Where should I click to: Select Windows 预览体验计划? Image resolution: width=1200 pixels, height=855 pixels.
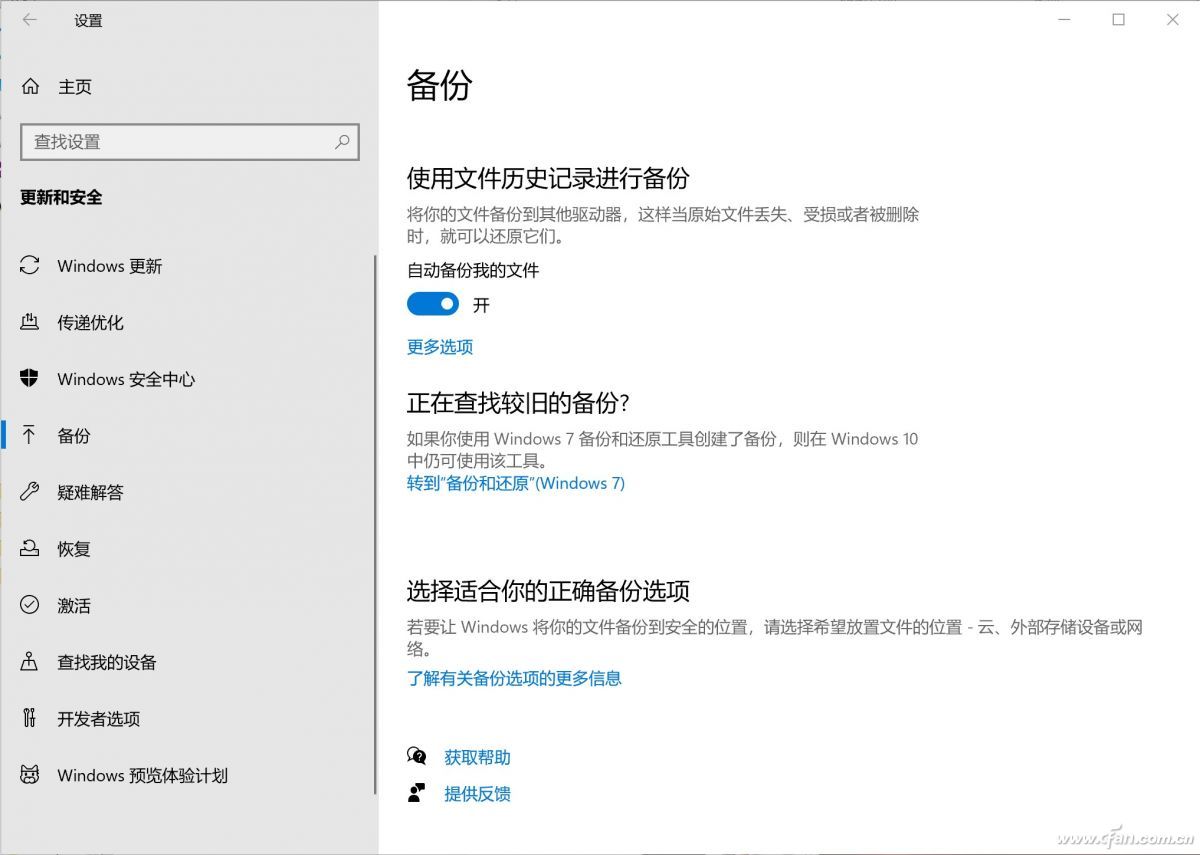coord(140,775)
